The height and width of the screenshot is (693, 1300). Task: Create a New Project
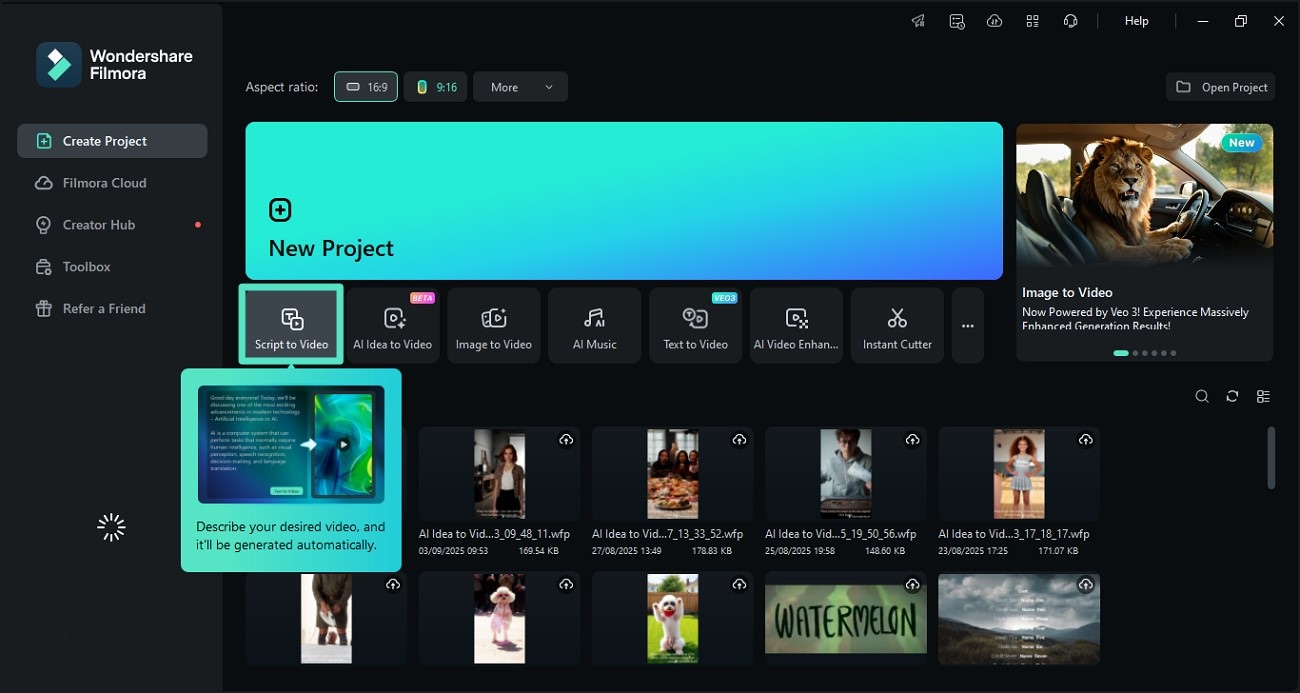tap(624, 201)
